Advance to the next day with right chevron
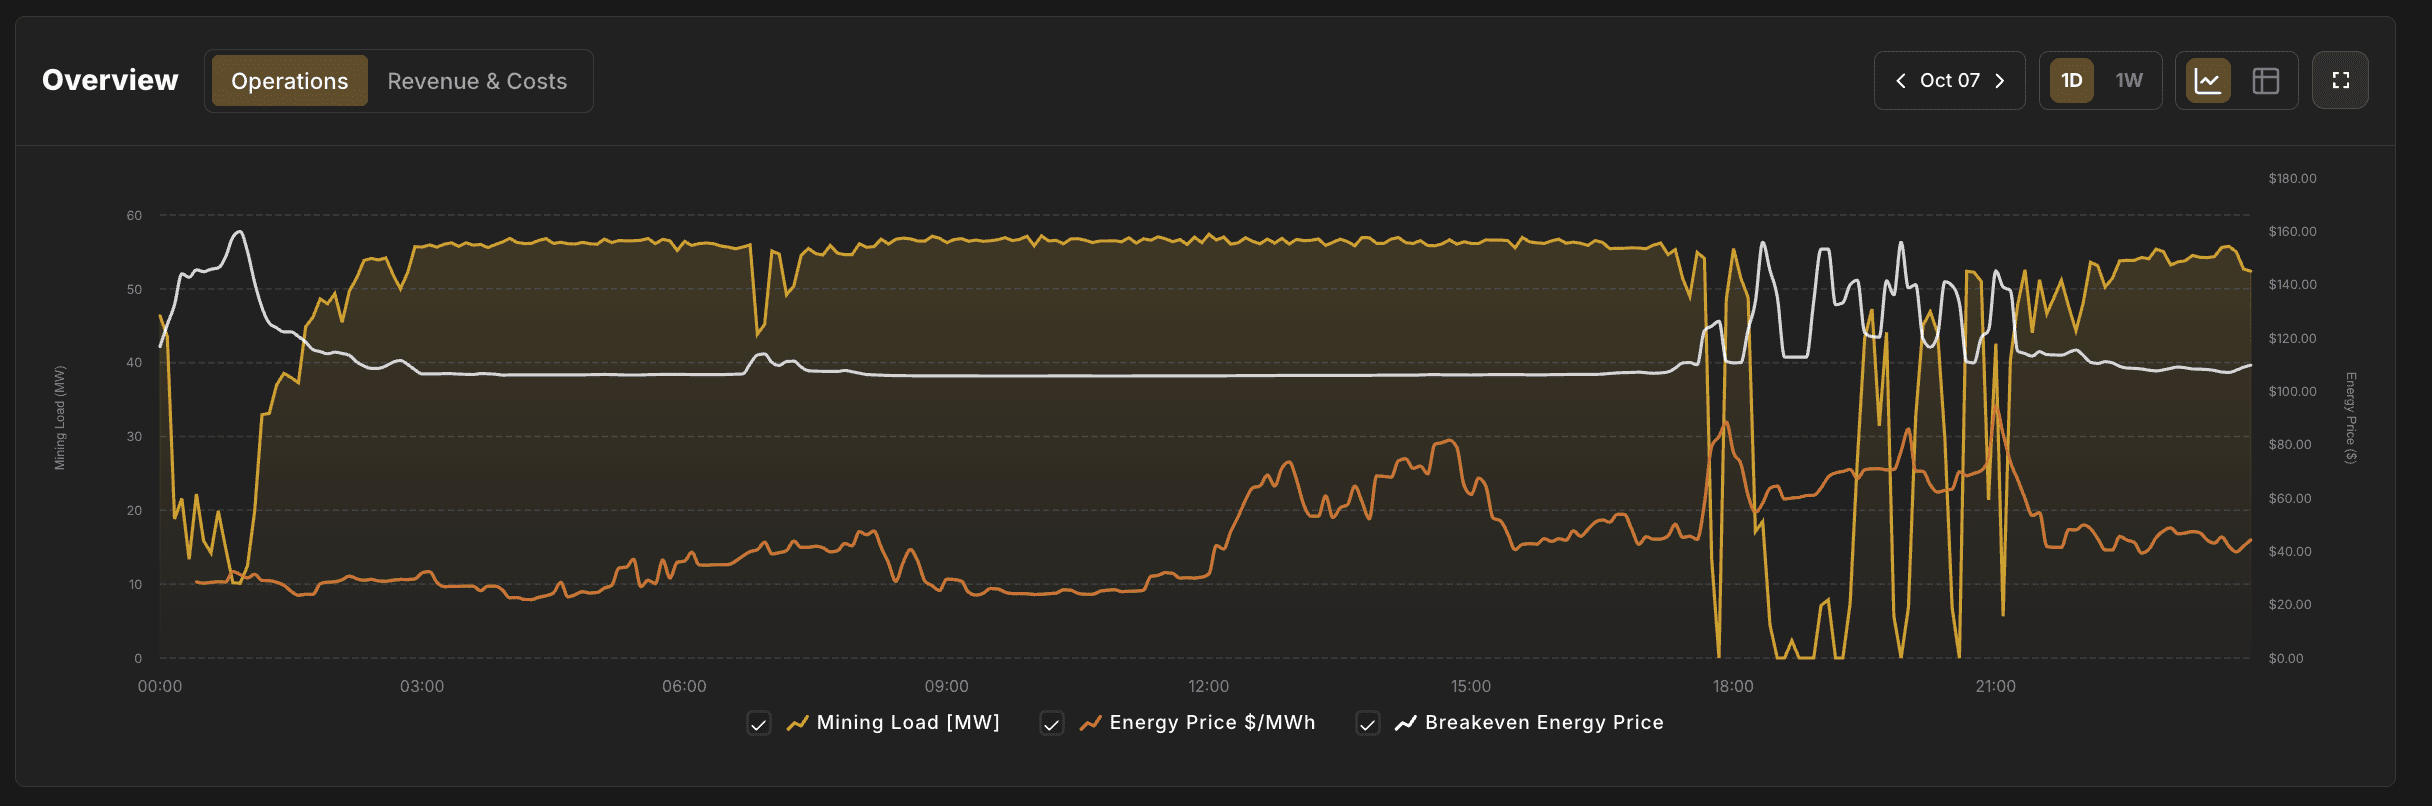Viewport: 2432px width, 806px height. (1999, 81)
